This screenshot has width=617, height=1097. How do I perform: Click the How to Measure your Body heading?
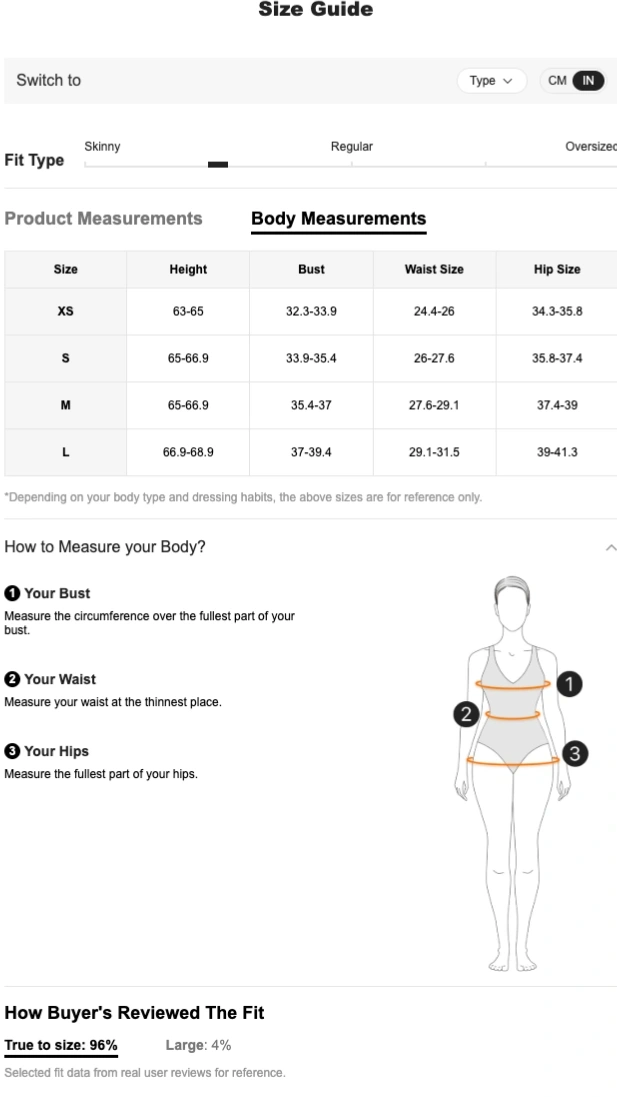pos(105,547)
